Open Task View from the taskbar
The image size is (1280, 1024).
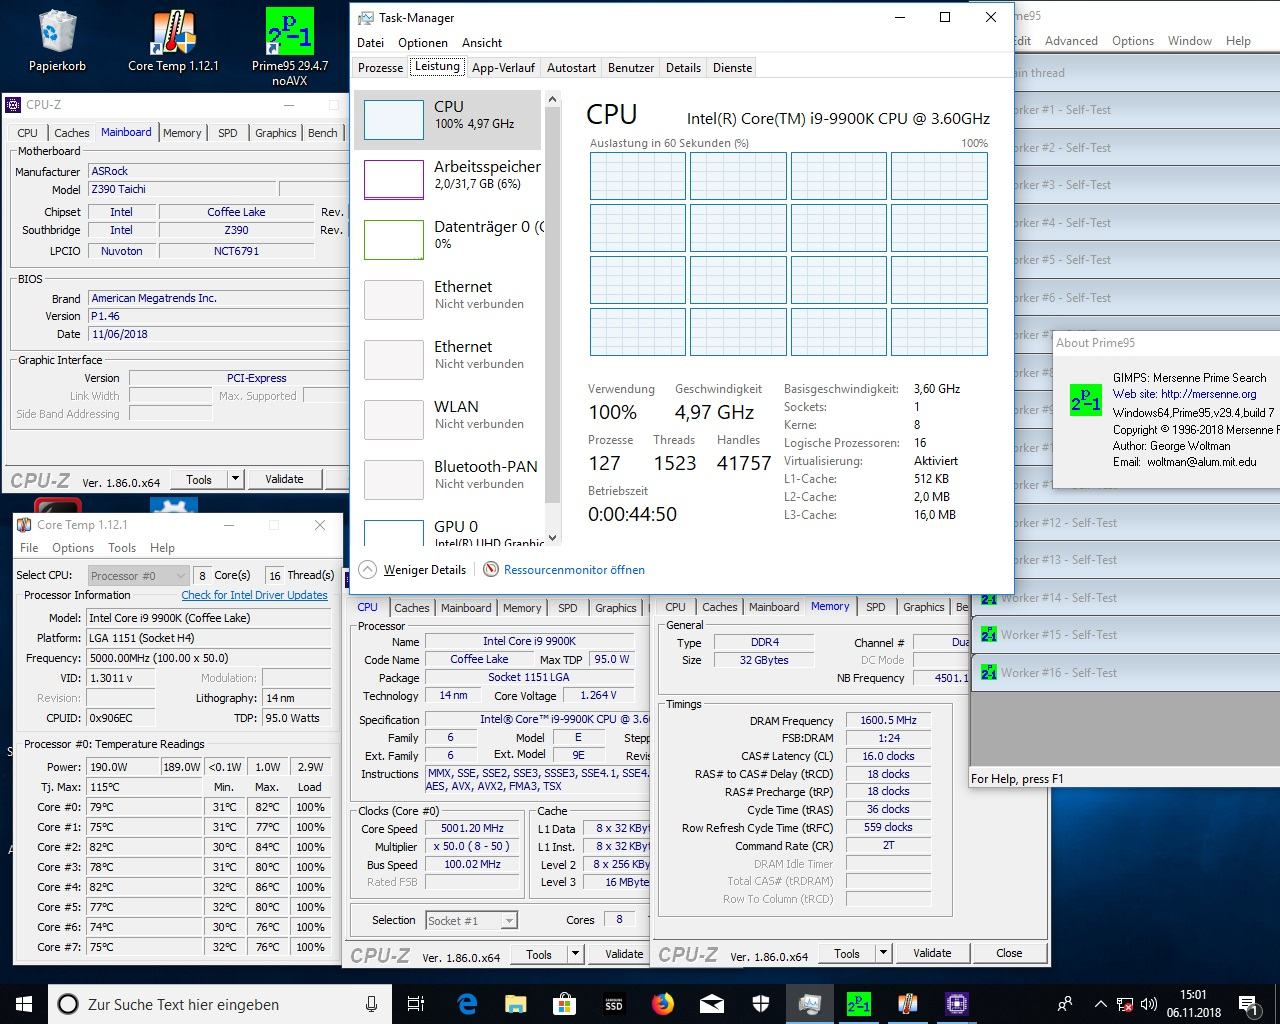[x=416, y=1004]
